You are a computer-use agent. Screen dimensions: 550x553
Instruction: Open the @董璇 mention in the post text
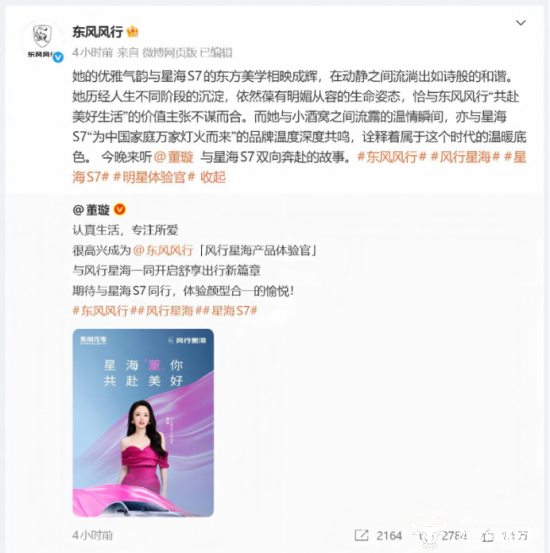click(x=174, y=157)
